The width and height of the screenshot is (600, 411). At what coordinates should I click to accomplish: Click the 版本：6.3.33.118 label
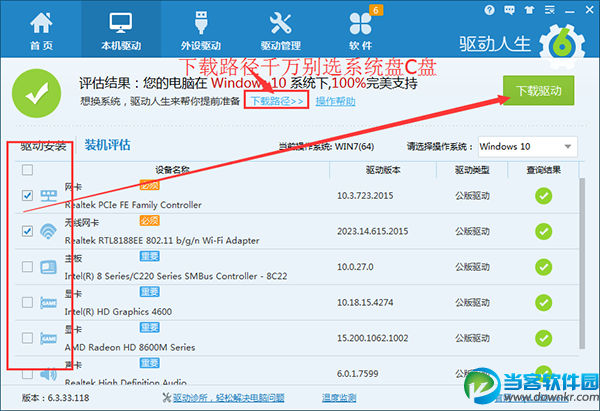pyautogui.click(x=55, y=398)
